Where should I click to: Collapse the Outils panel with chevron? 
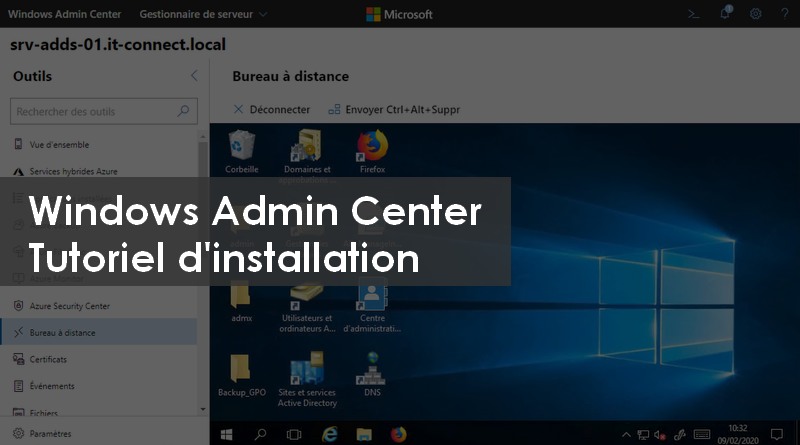[194, 76]
